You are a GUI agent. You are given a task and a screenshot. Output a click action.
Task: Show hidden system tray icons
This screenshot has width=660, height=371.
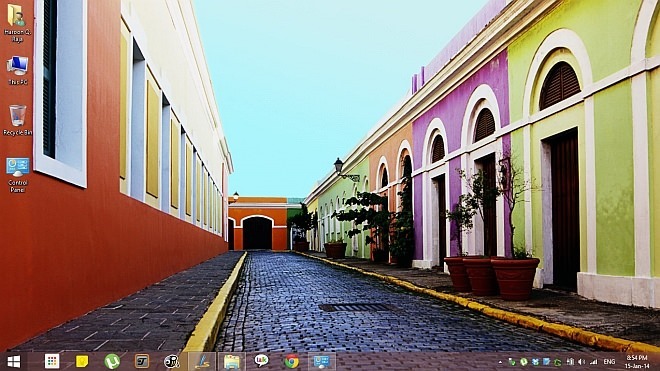tap(500, 362)
